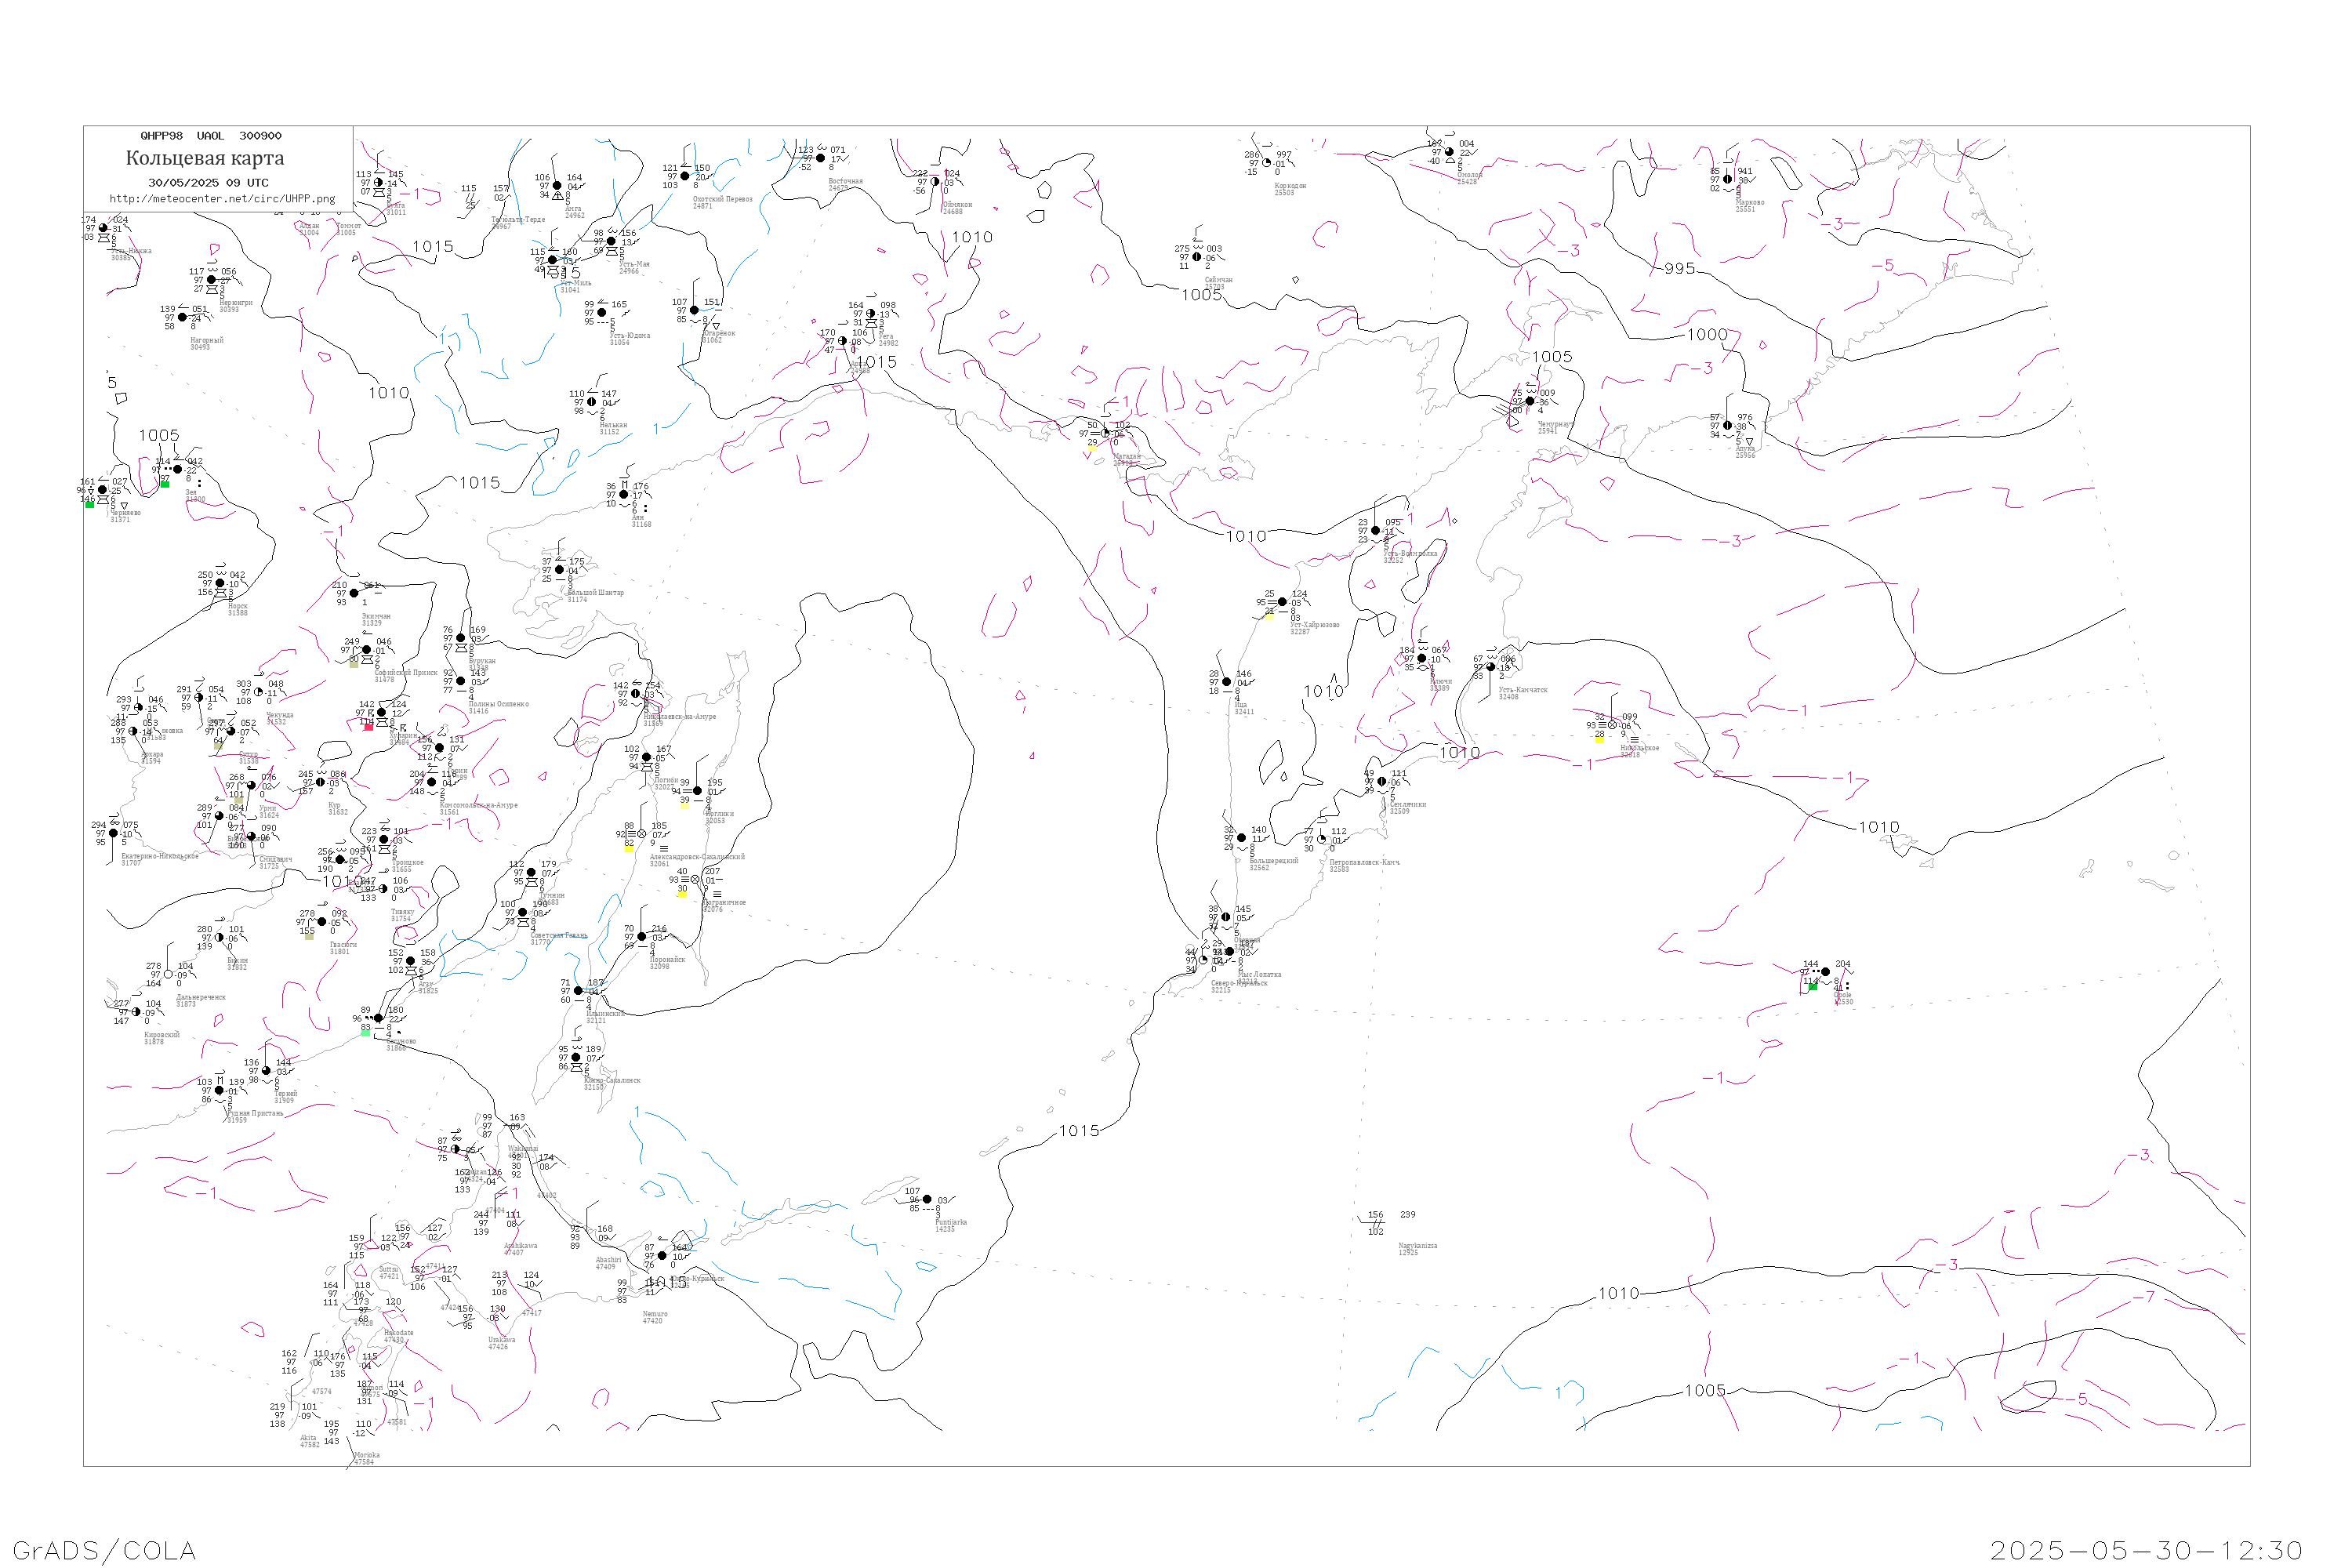Click the Усть-Камчатск station symbol
Viewport: 2352px width, 1568px height.
point(1490,667)
